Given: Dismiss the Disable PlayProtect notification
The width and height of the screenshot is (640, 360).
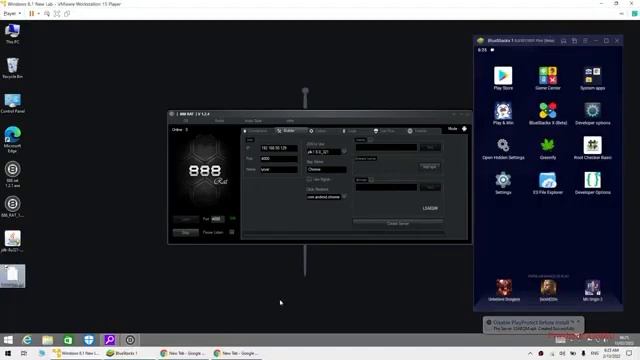Looking at the screenshot, I should pos(578,322).
